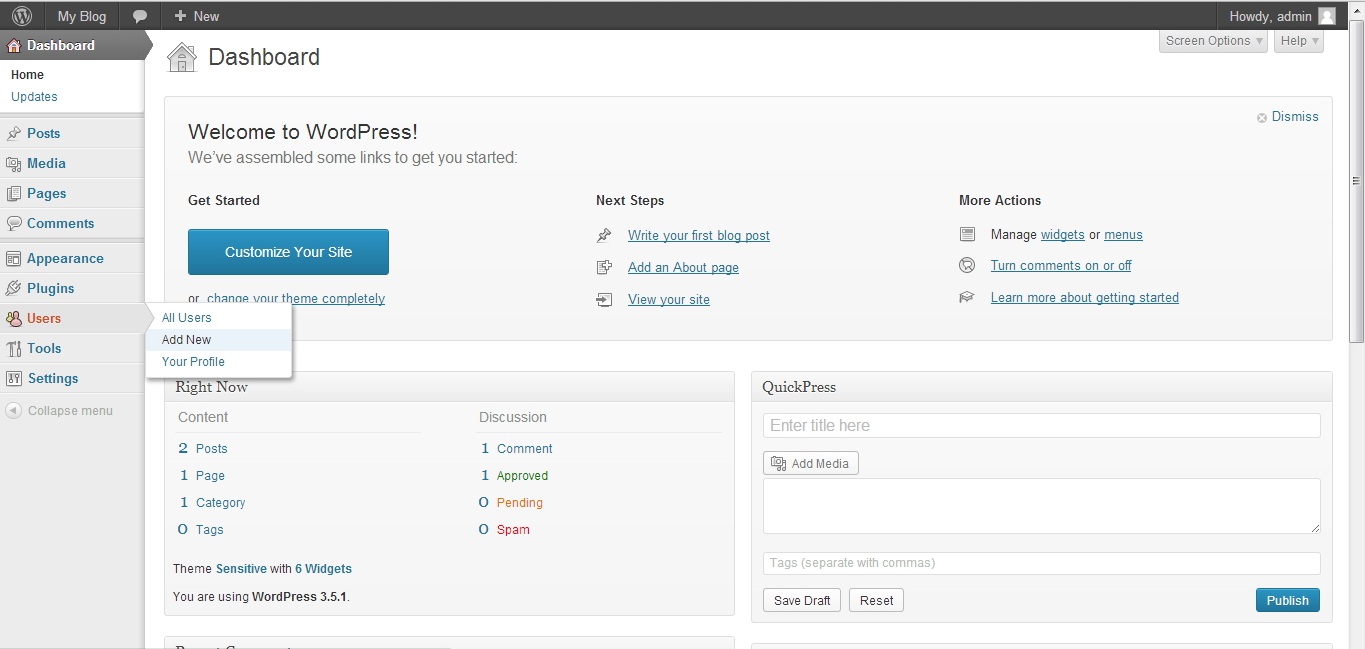Image resolution: width=1365 pixels, height=649 pixels.
Task: Click the Appearance icon in sidebar
Action: coord(14,259)
